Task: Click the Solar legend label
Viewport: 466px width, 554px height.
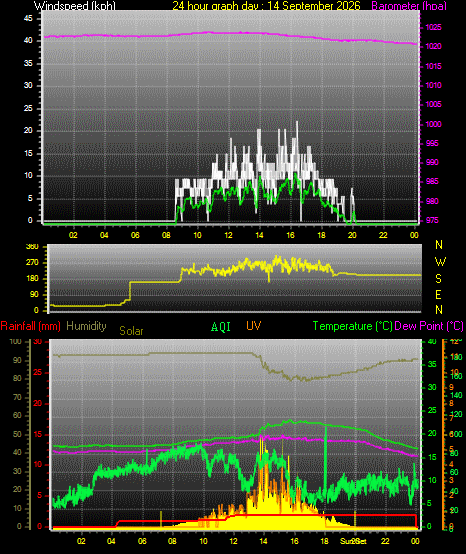Action: [131, 331]
